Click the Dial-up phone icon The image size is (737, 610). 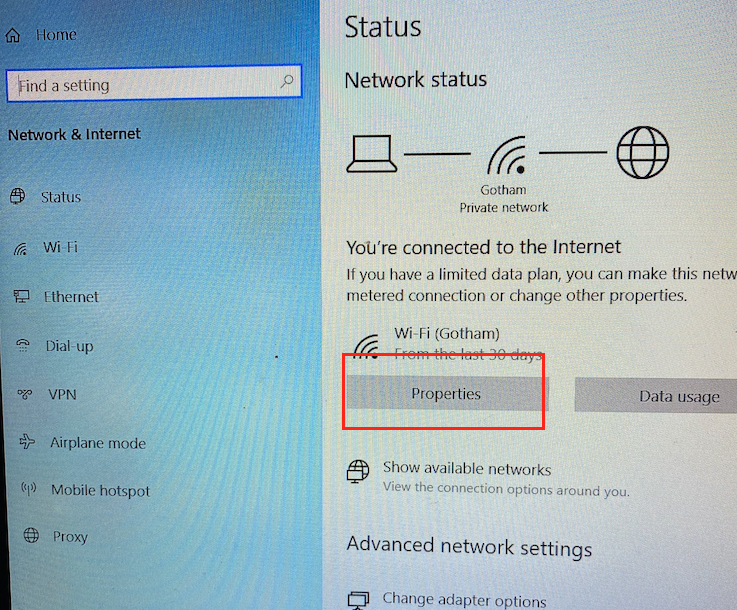tap(23, 345)
